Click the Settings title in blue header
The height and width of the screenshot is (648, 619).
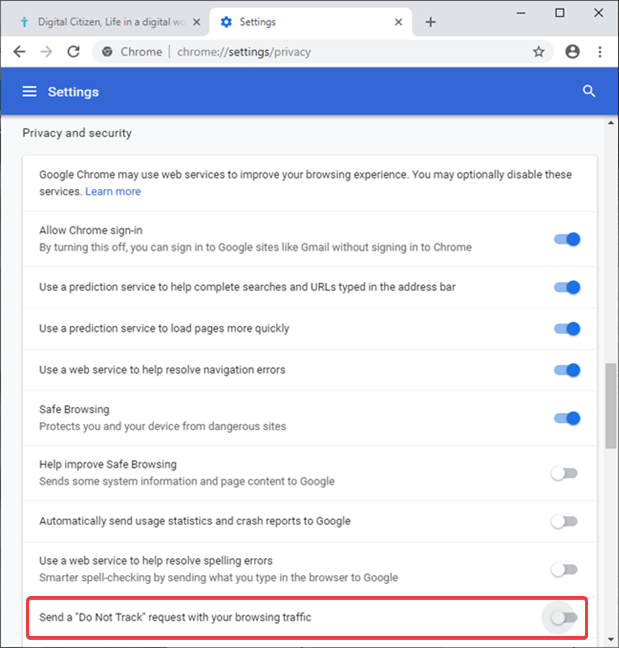click(73, 92)
